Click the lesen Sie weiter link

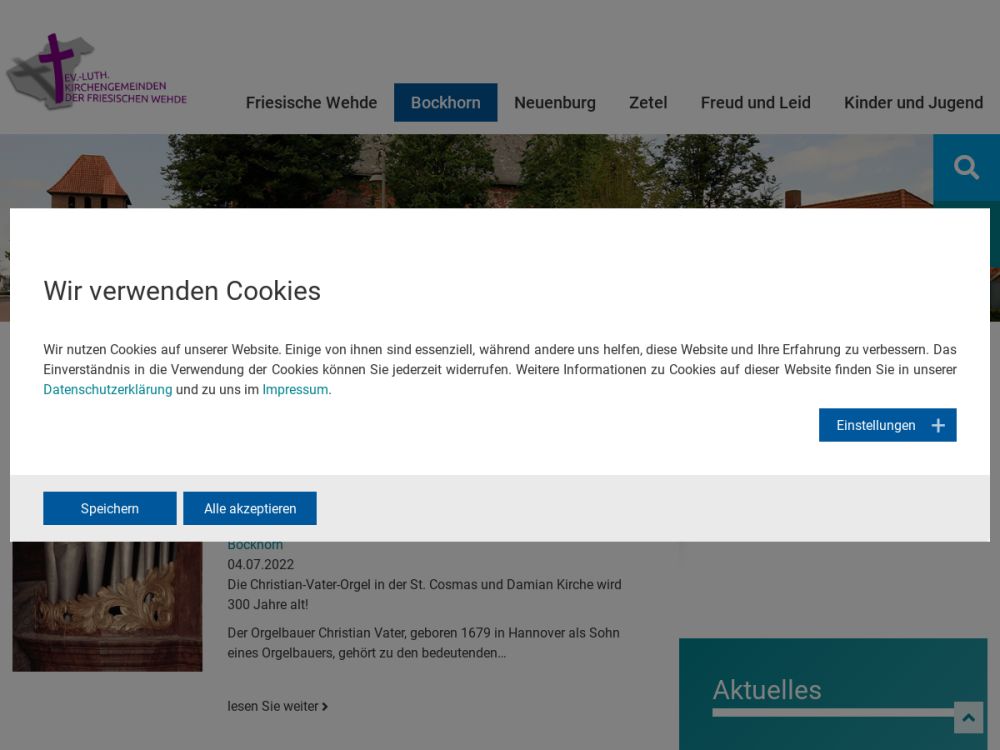[x=272, y=706]
